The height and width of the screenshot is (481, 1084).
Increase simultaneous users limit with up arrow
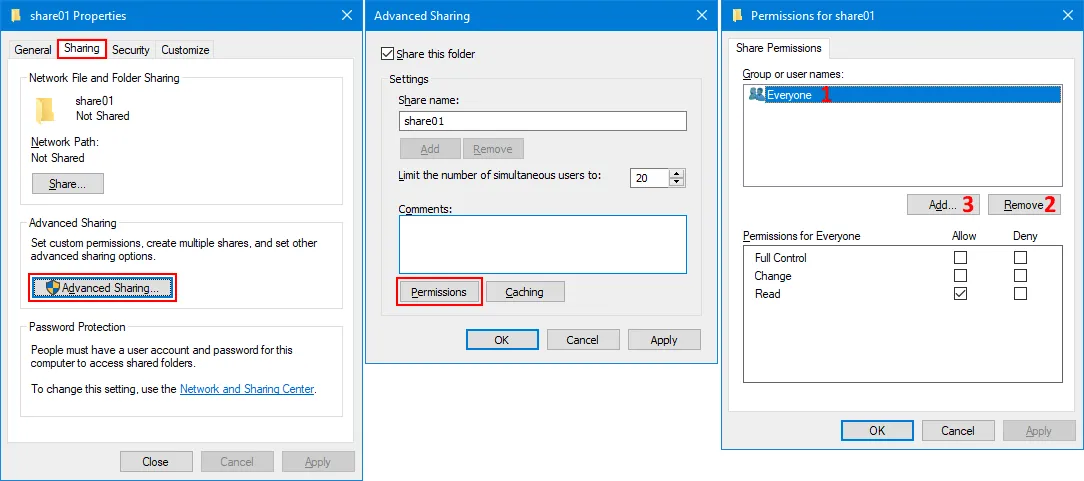pyautogui.click(x=677, y=173)
